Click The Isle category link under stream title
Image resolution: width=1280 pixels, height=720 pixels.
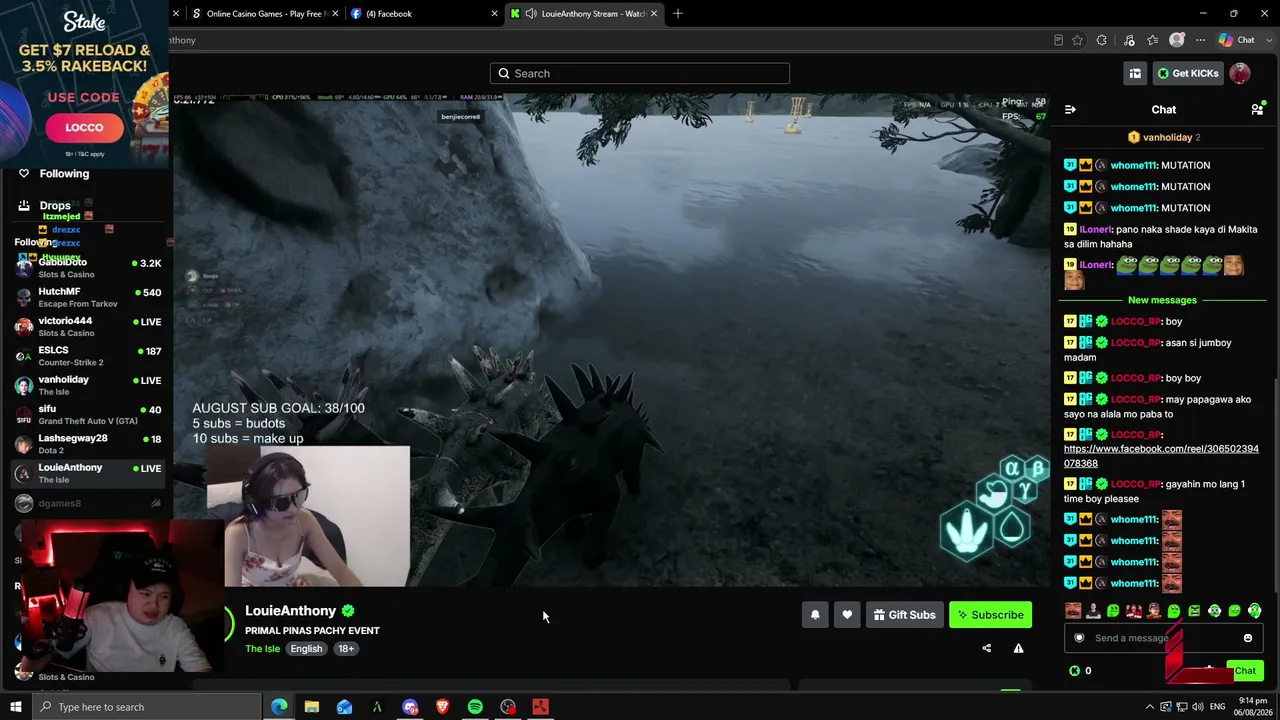click(263, 649)
